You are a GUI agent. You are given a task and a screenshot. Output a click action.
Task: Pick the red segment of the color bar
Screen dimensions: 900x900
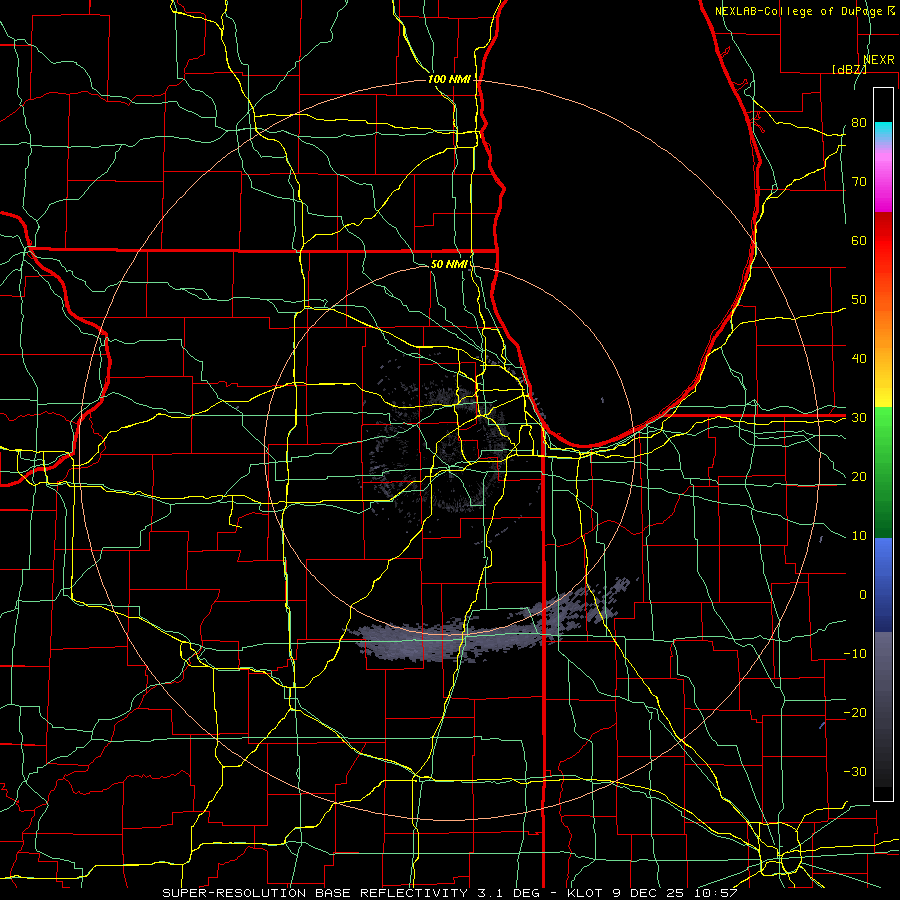pos(883,241)
